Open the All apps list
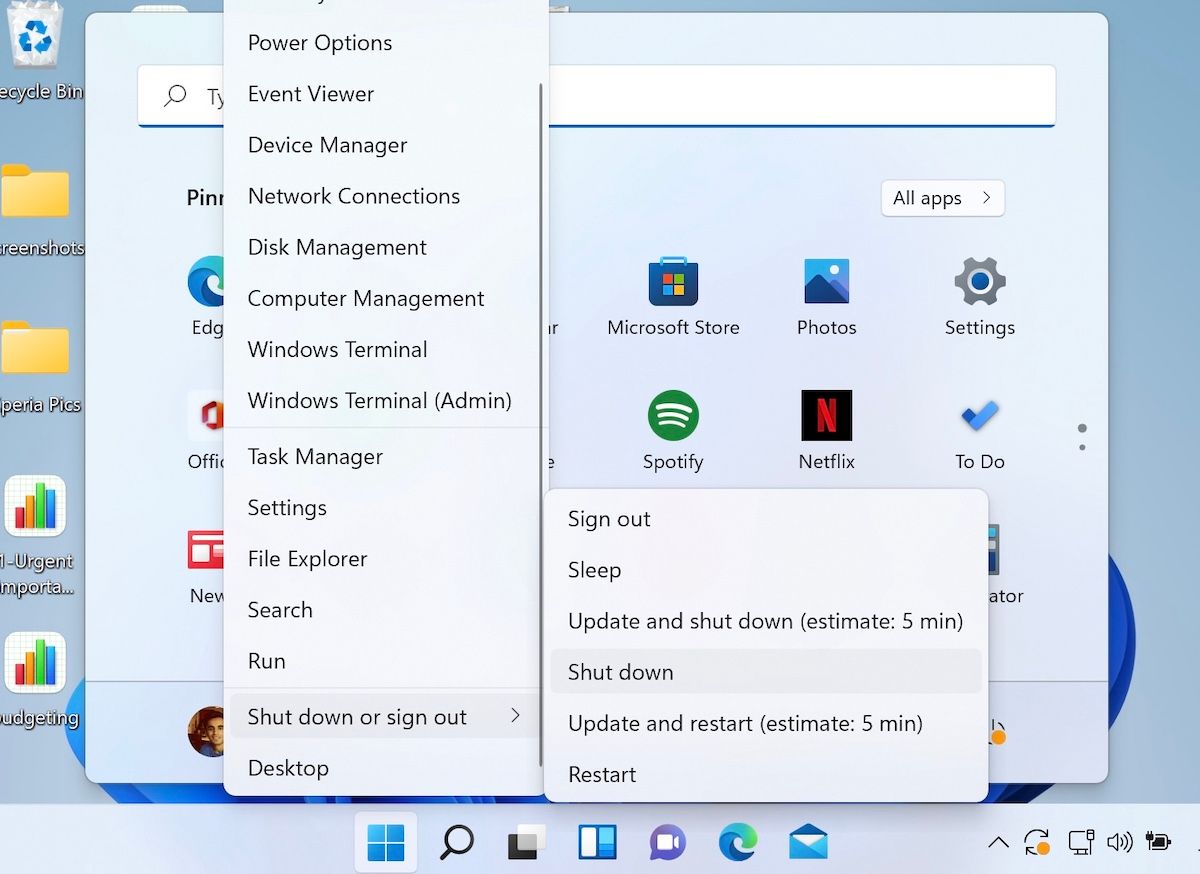This screenshot has height=874, width=1200. coord(941,198)
